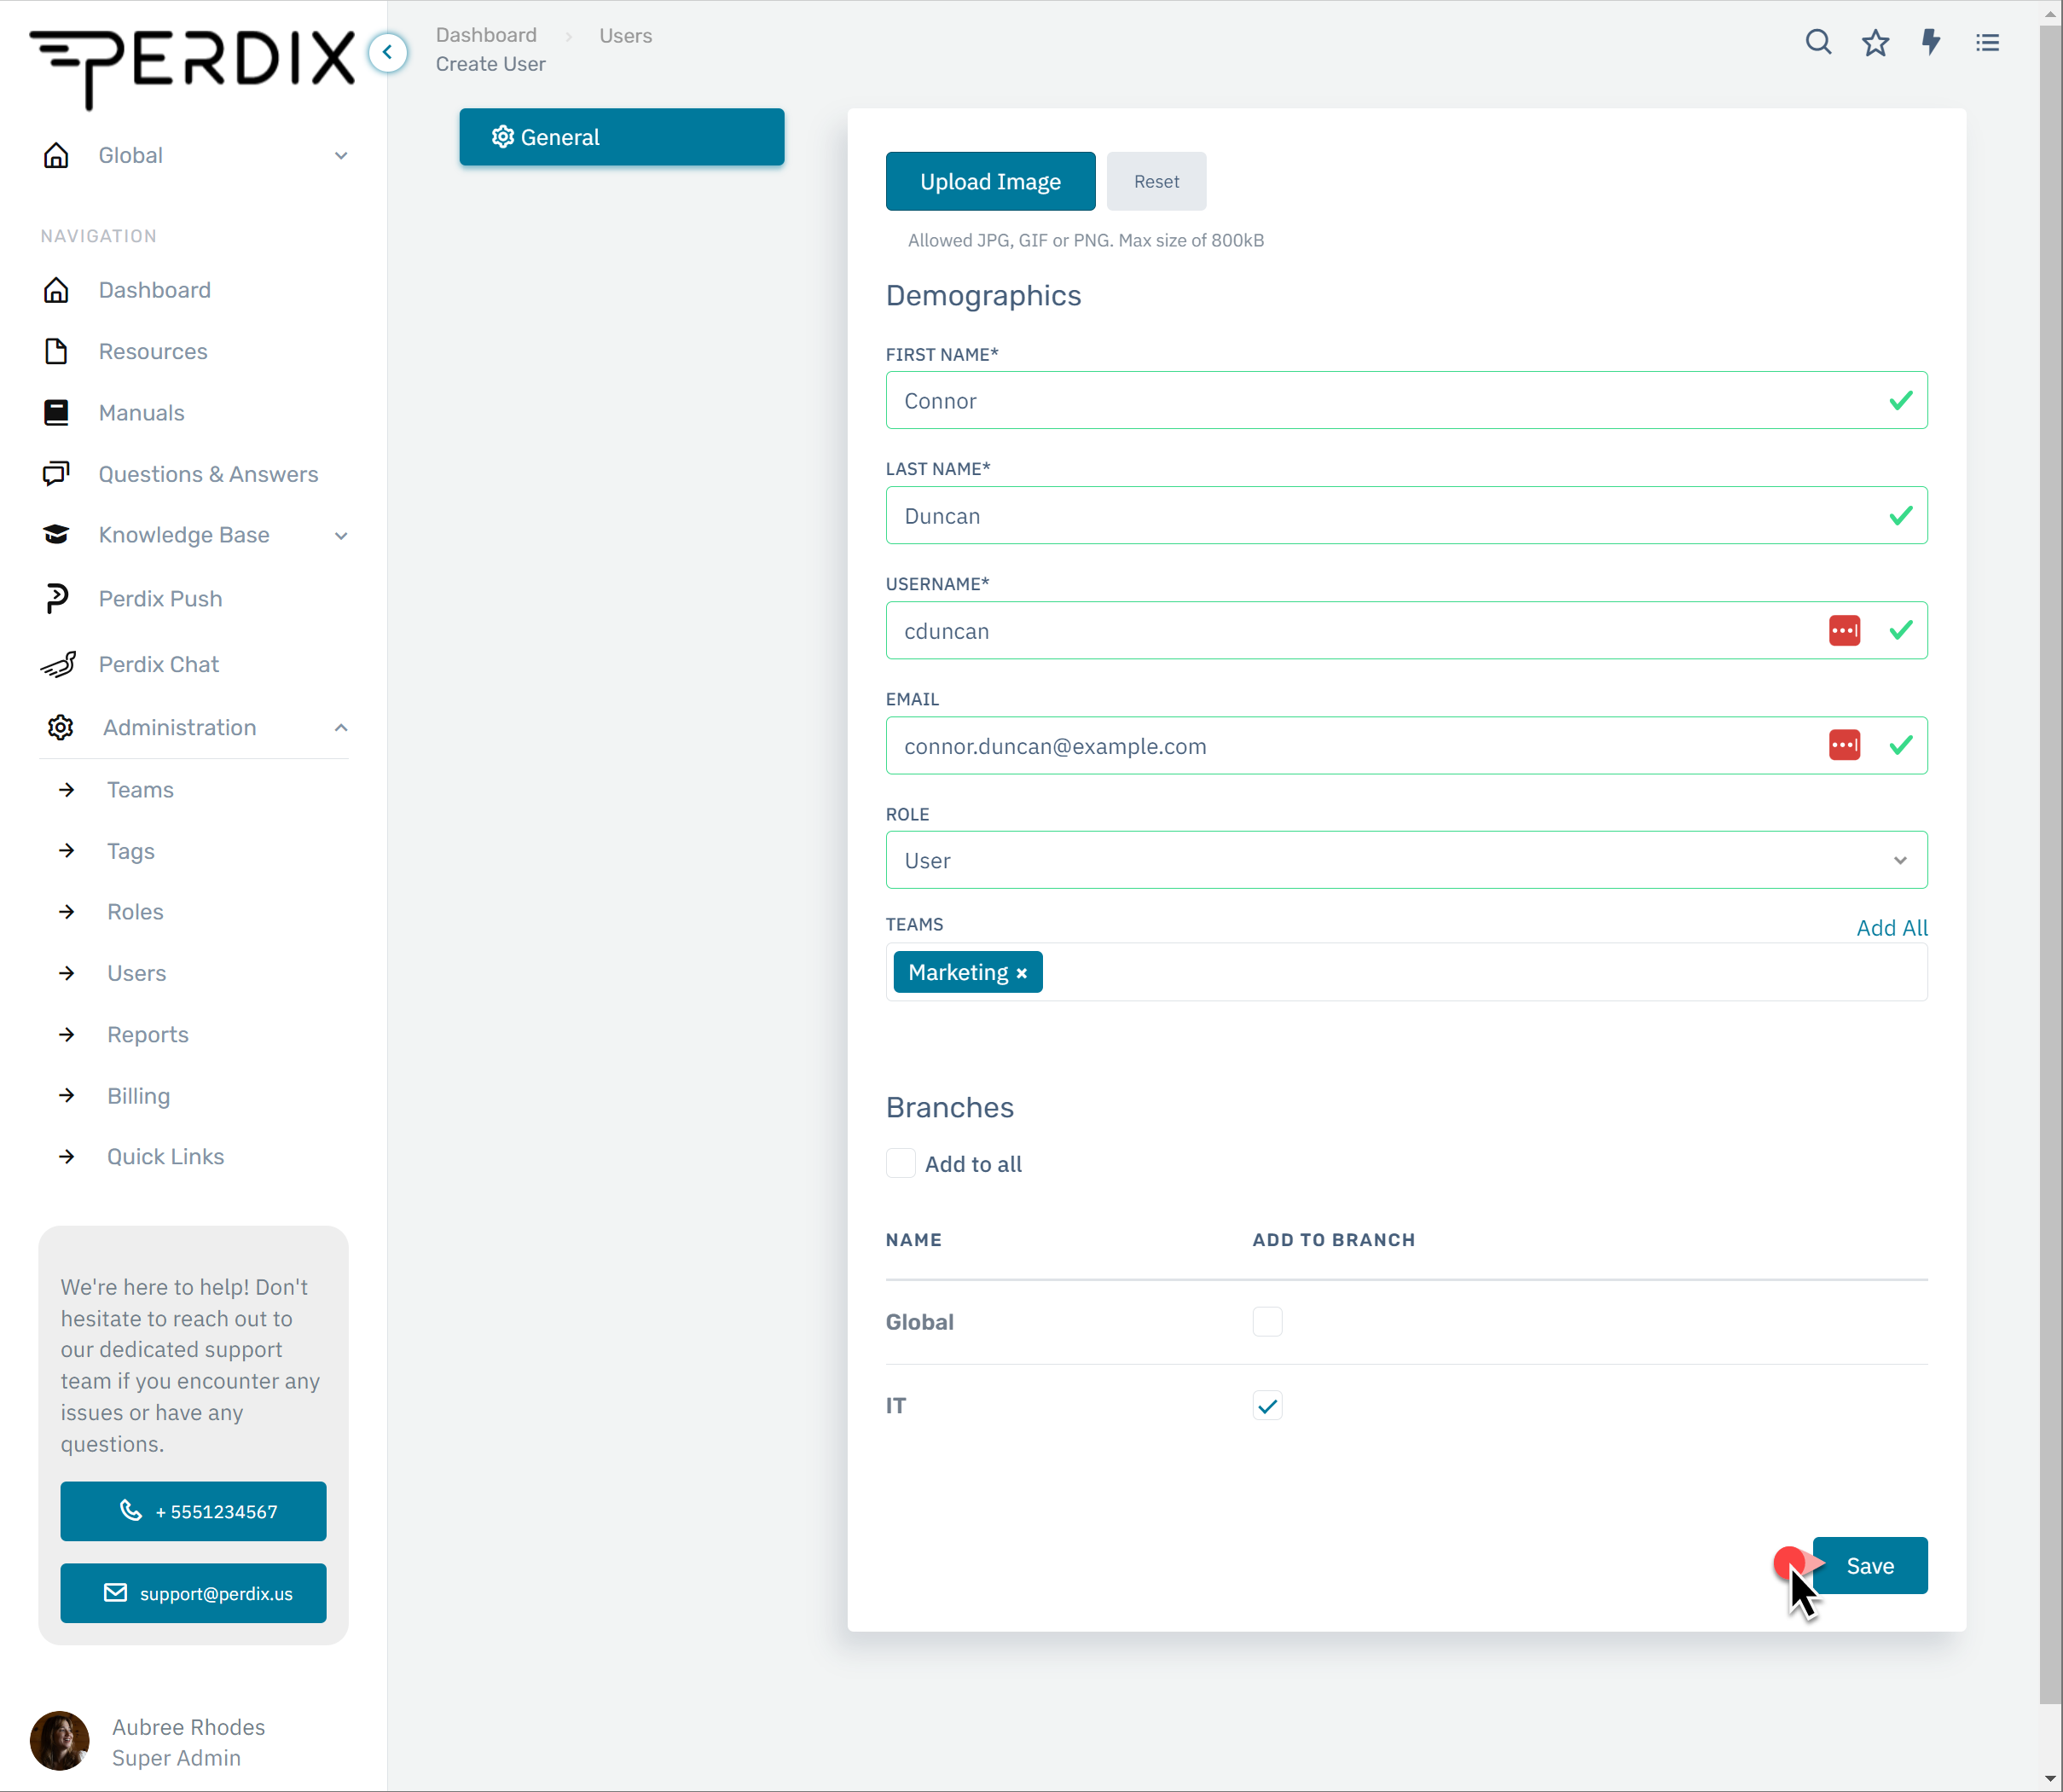Click the Add All teams link
Image resolution: width=2063 pixels, height=1792 pixels.
coord(1891,927)
